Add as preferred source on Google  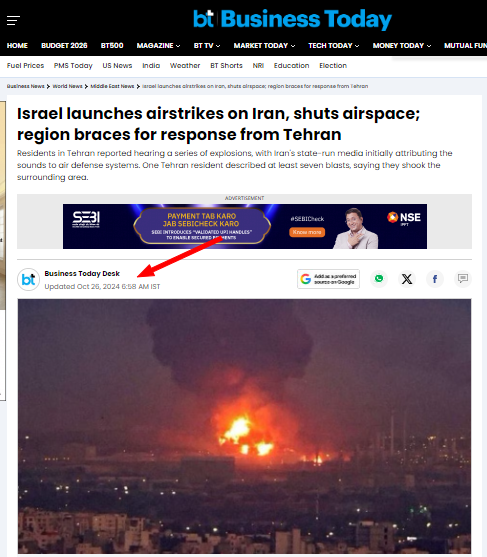(328, 279)
